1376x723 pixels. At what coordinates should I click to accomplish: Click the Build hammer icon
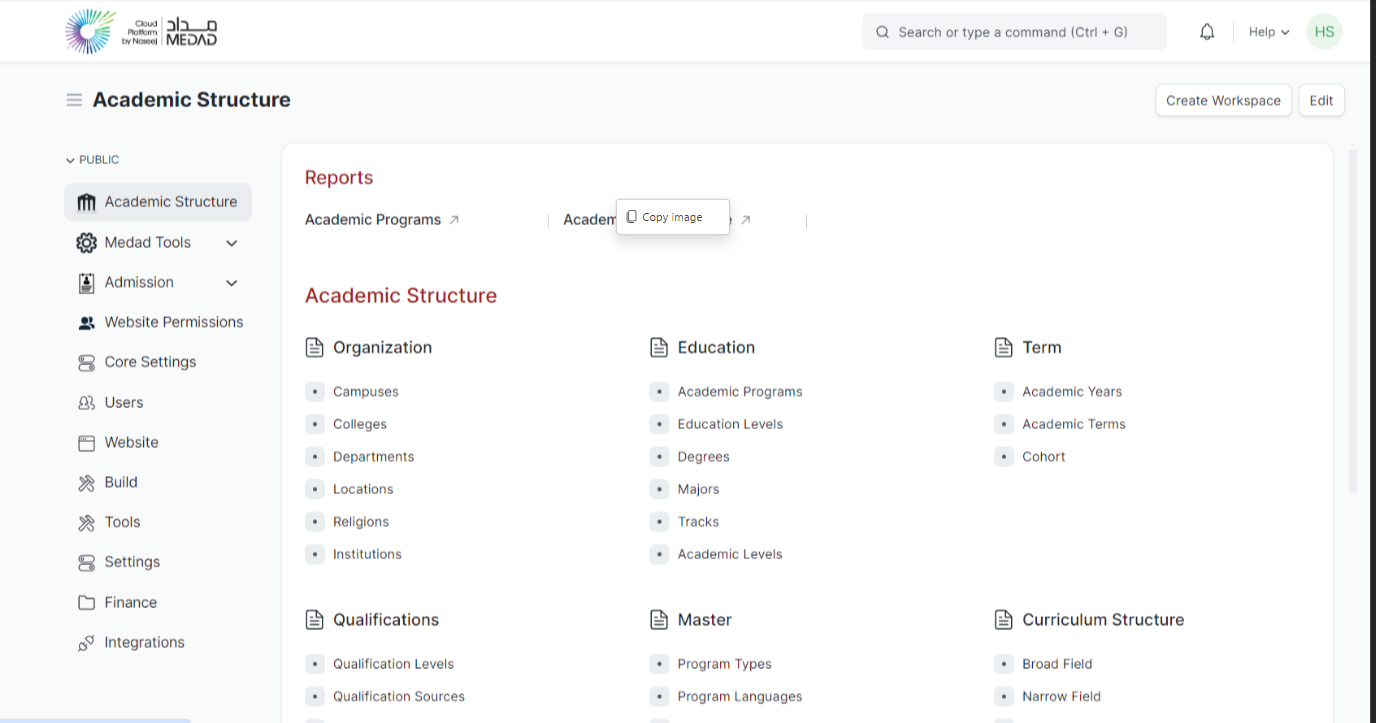(87, 482)
